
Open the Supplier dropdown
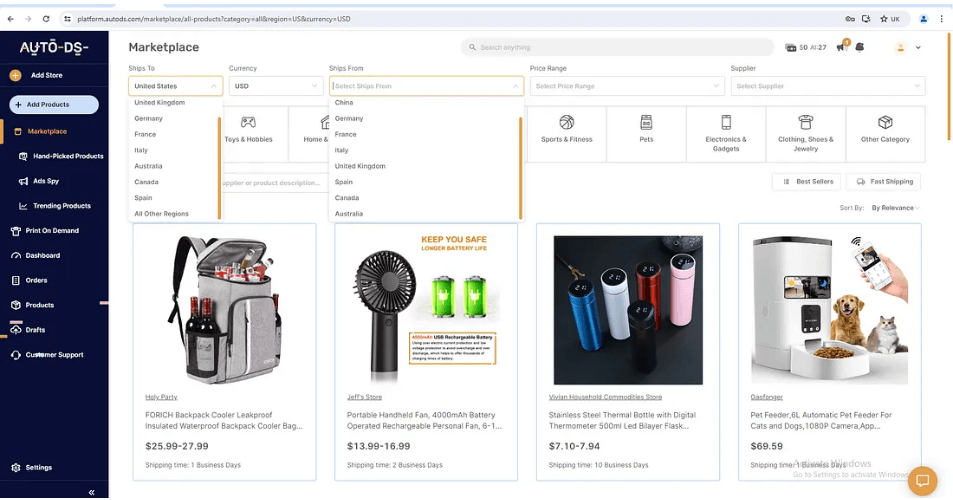pyautogui.click(x=828, y=86)
